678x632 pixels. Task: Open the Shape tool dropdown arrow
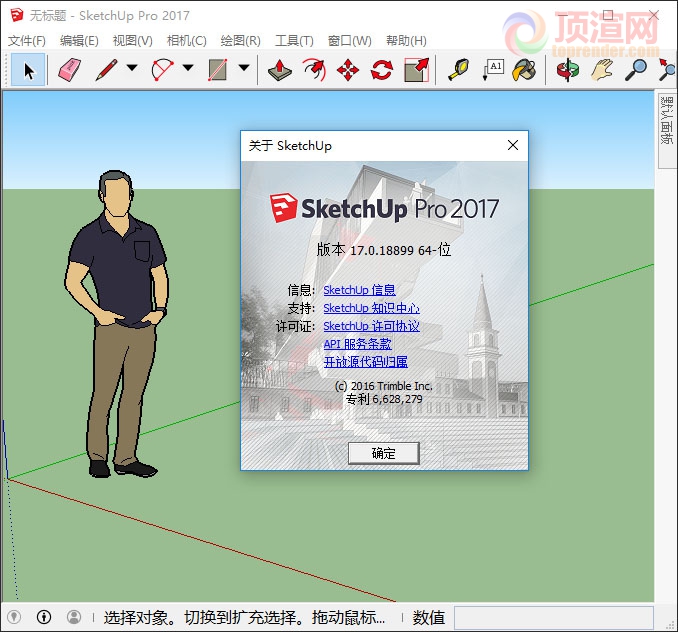point(244,68)
